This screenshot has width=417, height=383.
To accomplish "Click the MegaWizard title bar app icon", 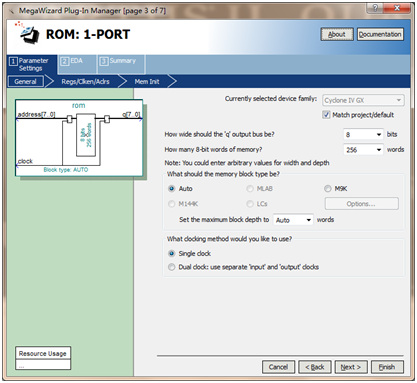I will coord(12,11).
